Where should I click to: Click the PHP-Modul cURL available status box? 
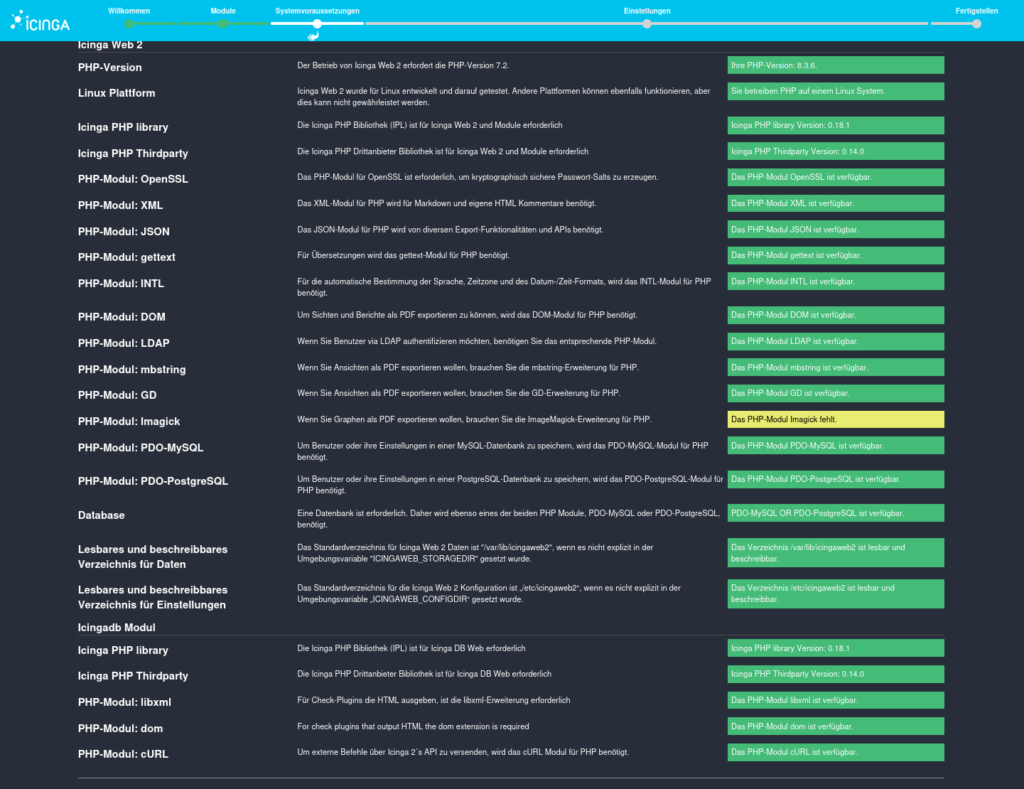pyautogui.click(x=835, y=752)
